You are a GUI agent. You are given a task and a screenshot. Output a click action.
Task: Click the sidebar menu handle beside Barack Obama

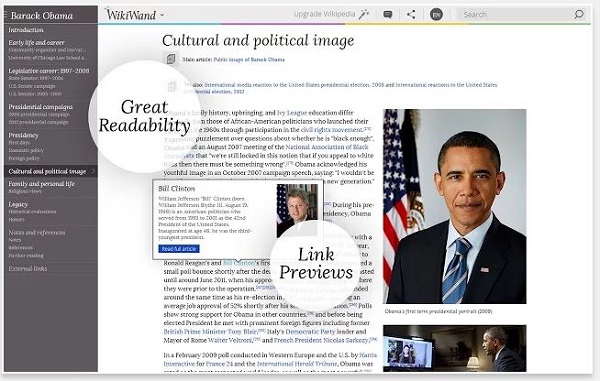click(x=5, y=15)
